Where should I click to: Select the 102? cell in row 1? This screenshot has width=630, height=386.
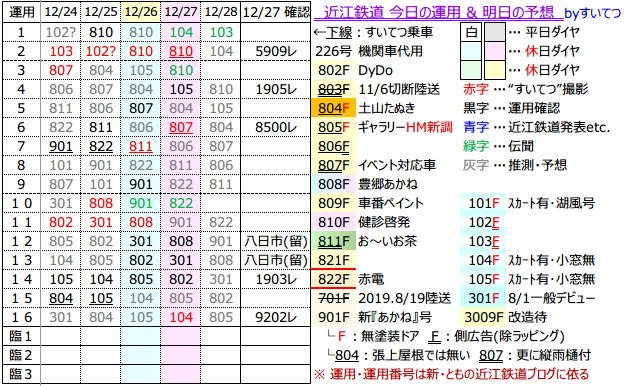tap(60, 32)
